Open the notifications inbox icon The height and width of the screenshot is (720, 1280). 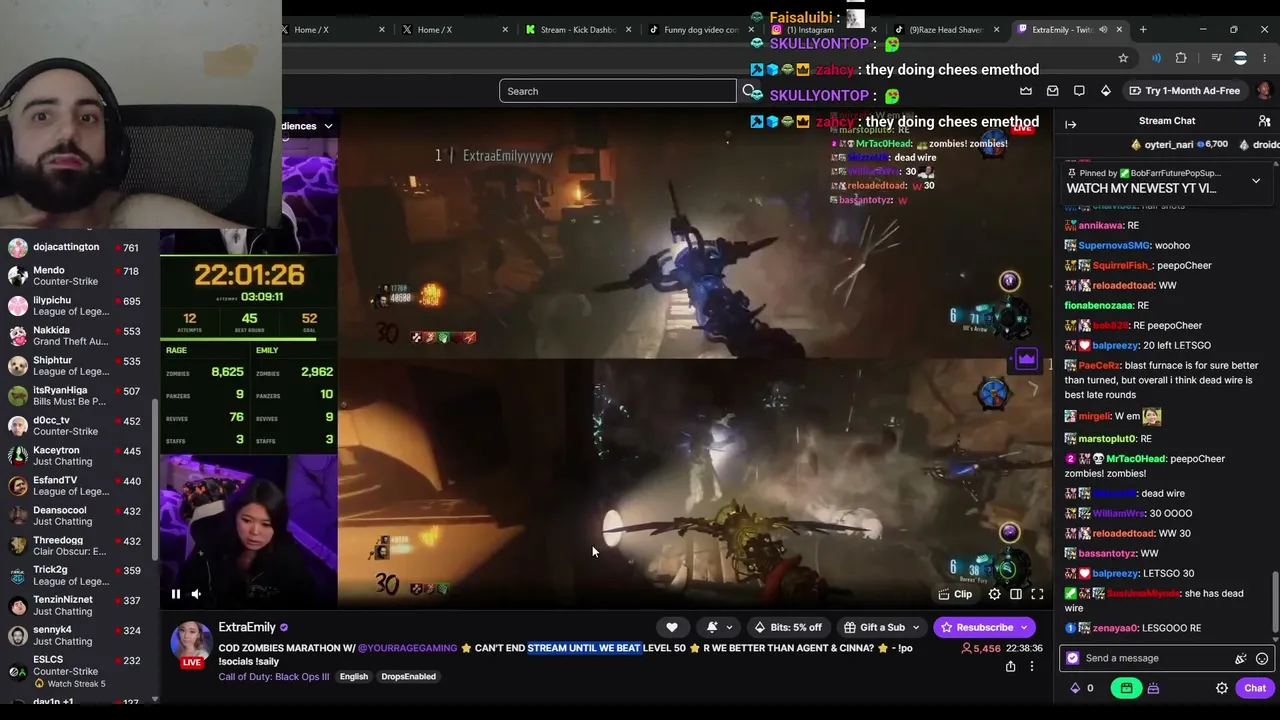pyautogui.click(x=1052, y=91)
